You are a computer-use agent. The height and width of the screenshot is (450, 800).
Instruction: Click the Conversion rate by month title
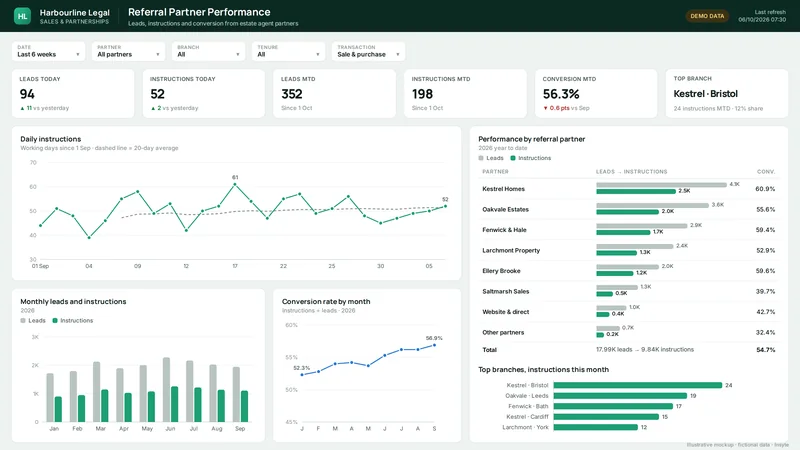pyautogui.click(x=326, y=302)
